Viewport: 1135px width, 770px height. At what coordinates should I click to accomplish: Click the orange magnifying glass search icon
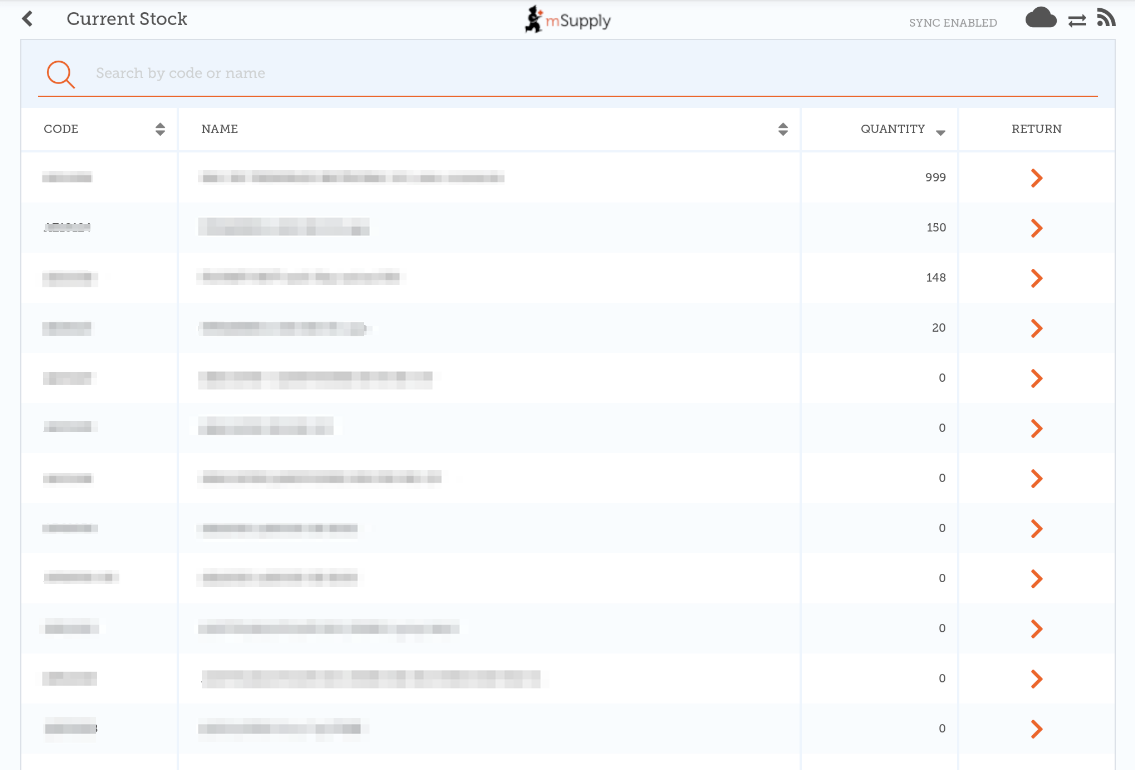point(61,74)
